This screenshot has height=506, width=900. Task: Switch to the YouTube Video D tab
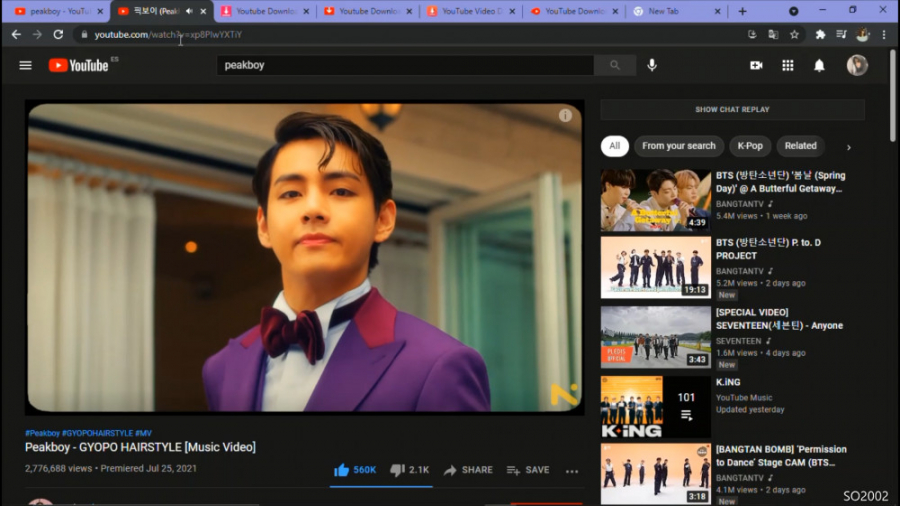[x=471, y=11]
